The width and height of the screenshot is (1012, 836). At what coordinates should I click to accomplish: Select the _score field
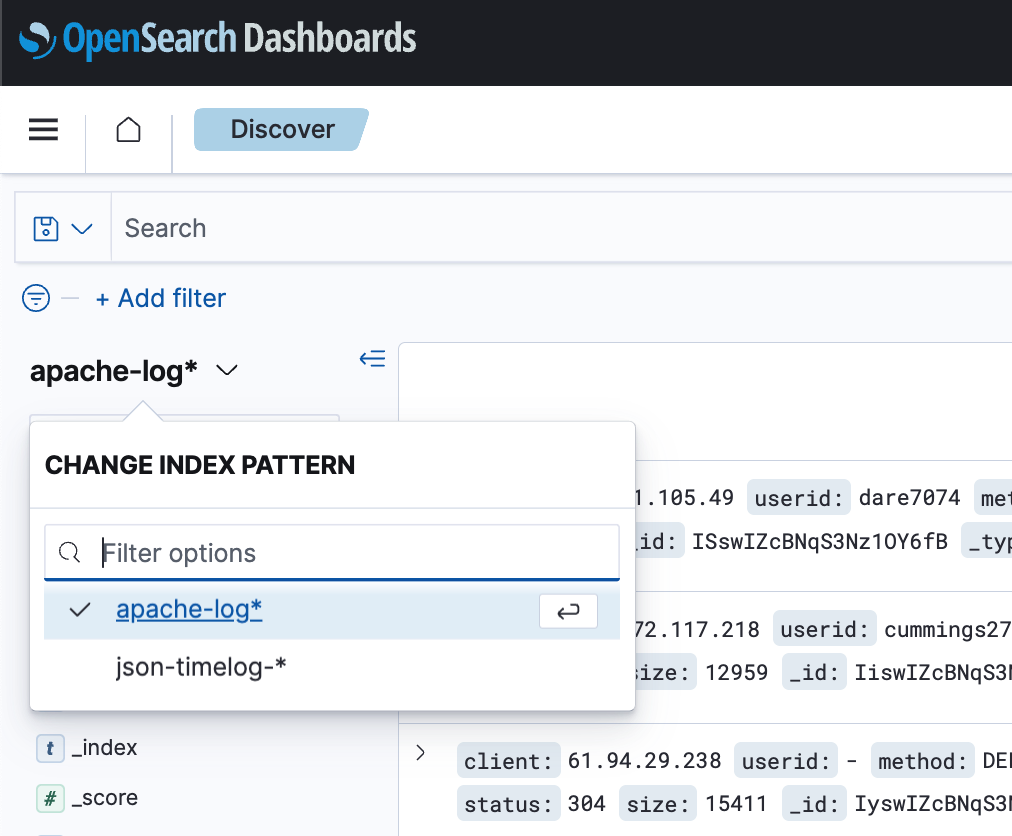pos(105,798)
